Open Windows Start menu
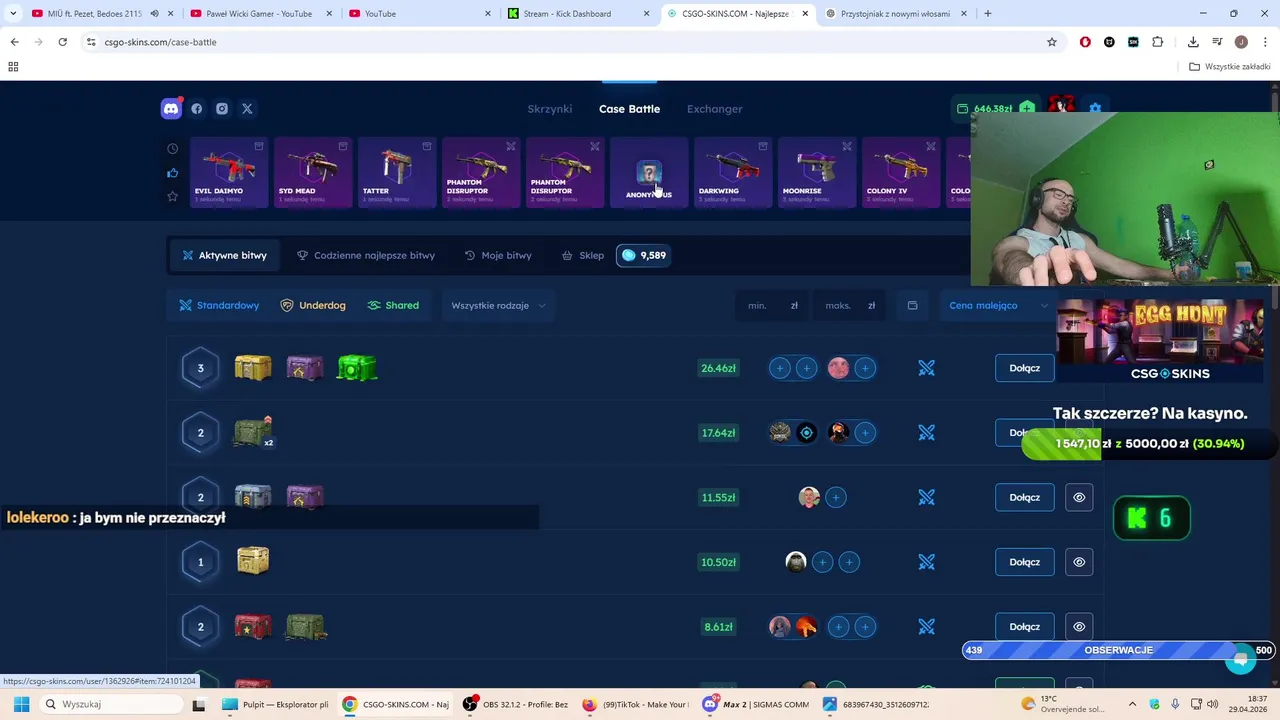 pyautogui.click(x=21, y=704)
